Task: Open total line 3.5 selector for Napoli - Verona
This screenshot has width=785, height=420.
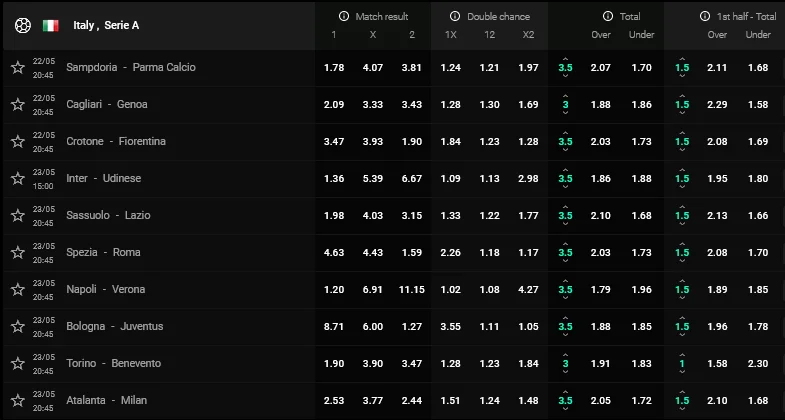Action: click(565, 290)
